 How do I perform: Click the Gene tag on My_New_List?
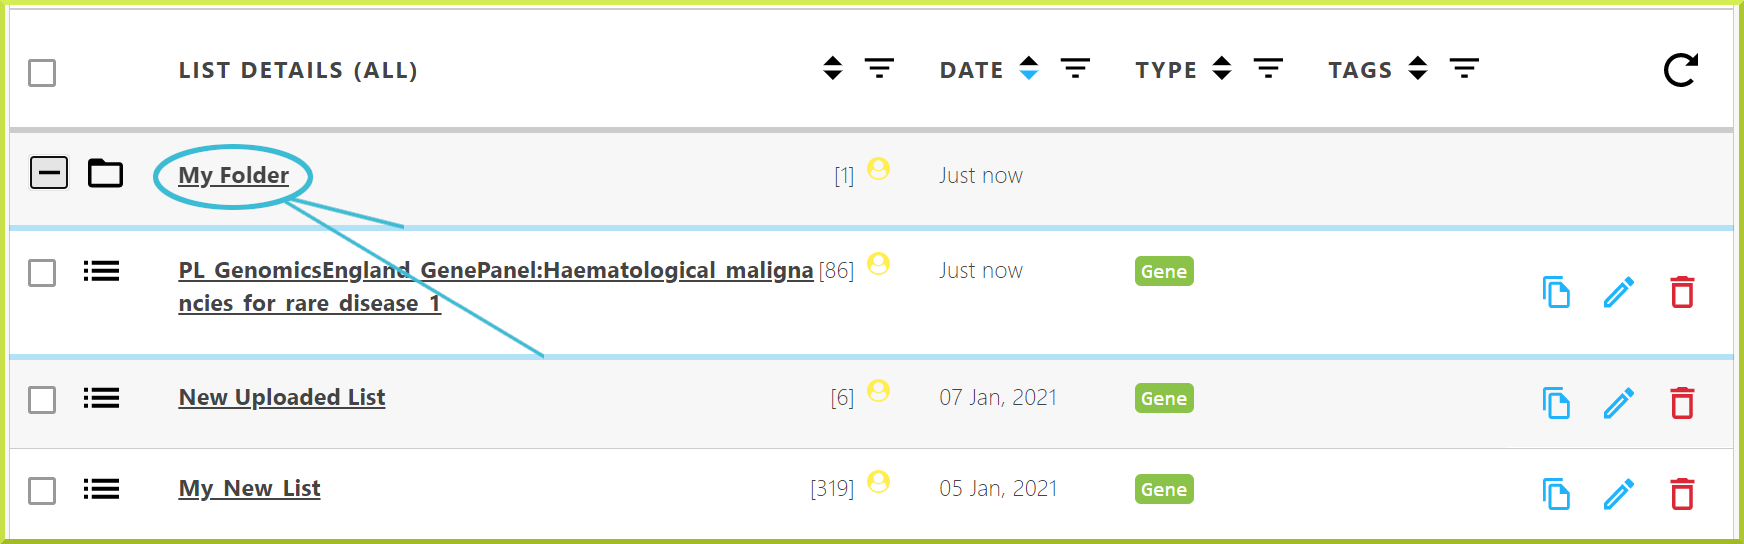coord(1164,489)
